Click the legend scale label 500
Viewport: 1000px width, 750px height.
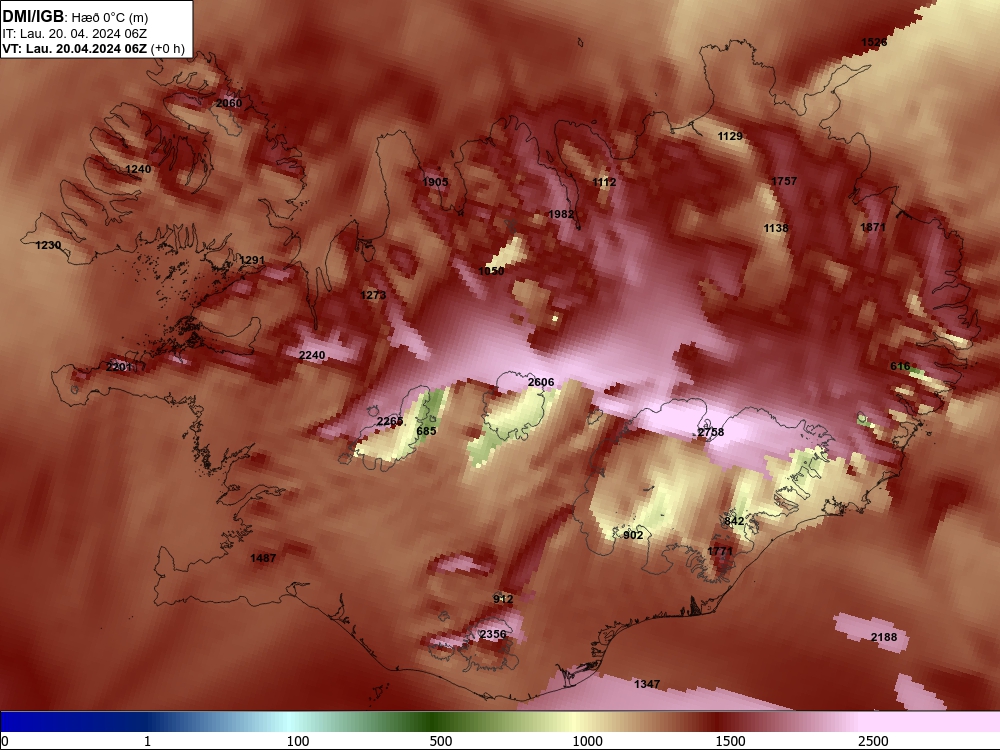(x=441, y=741)
